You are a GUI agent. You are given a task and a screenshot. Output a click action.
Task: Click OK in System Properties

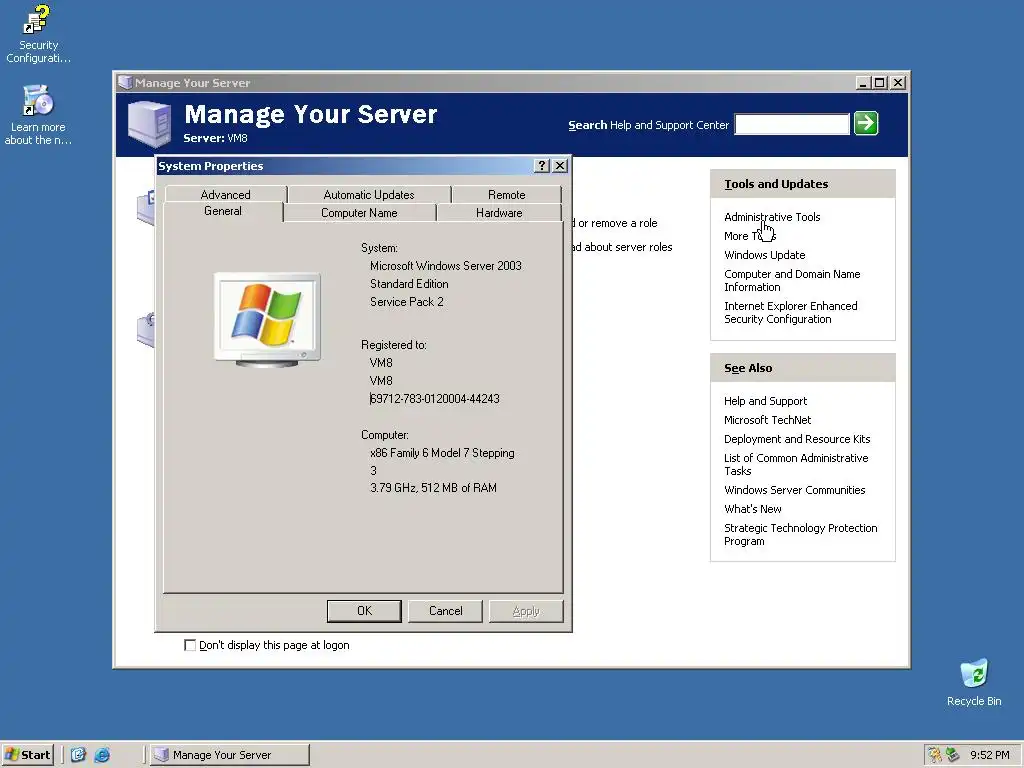click(364, 611)
